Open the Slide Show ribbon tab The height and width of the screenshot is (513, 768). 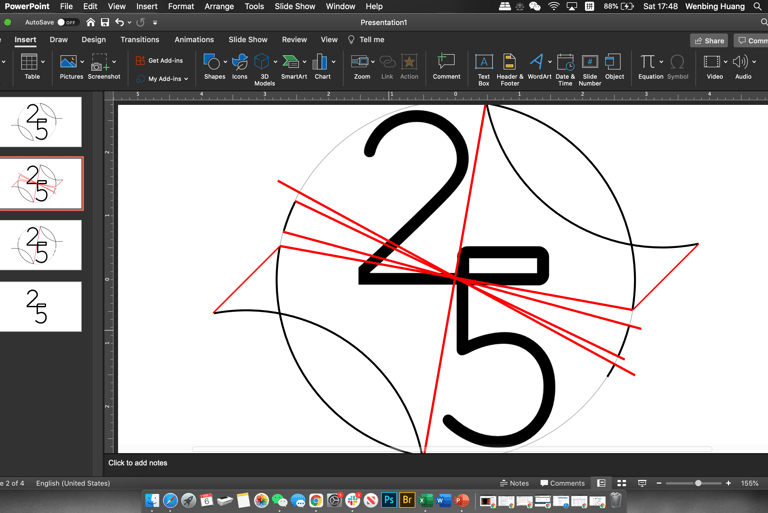tap(248, 40)
